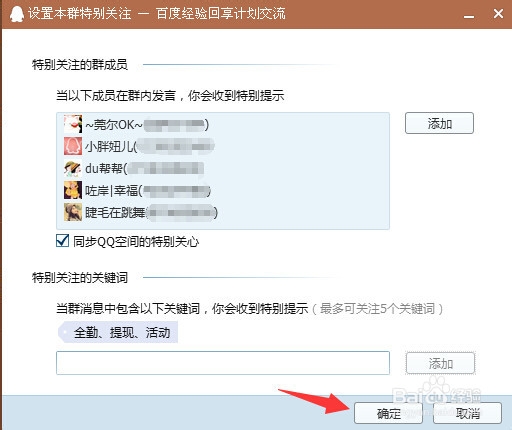Select the 咗岸|幸福 member row

[x=223, y=190]
